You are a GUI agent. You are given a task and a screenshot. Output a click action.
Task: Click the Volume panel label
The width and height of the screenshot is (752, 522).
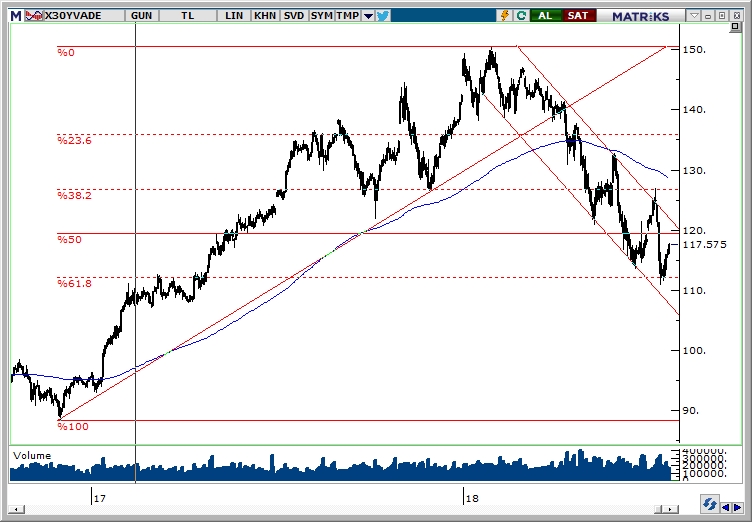(x=32, y=455)
